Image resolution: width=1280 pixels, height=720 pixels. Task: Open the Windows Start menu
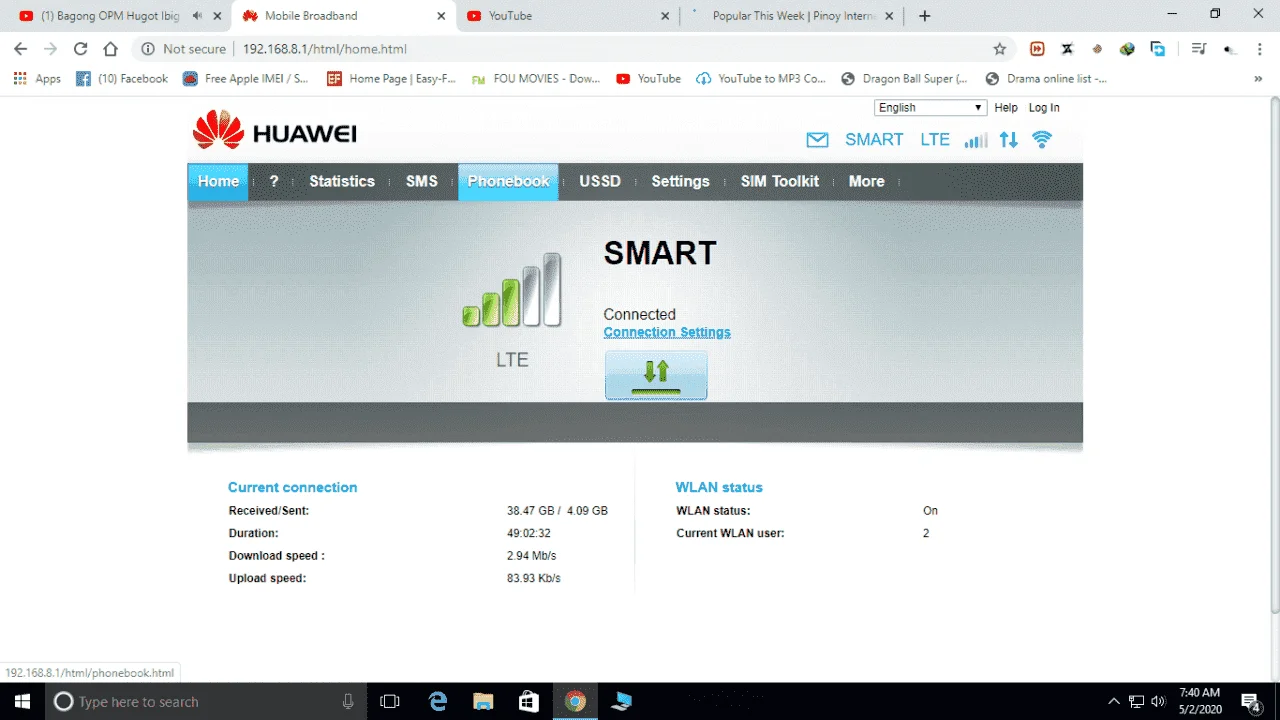[x=21, y=701]
